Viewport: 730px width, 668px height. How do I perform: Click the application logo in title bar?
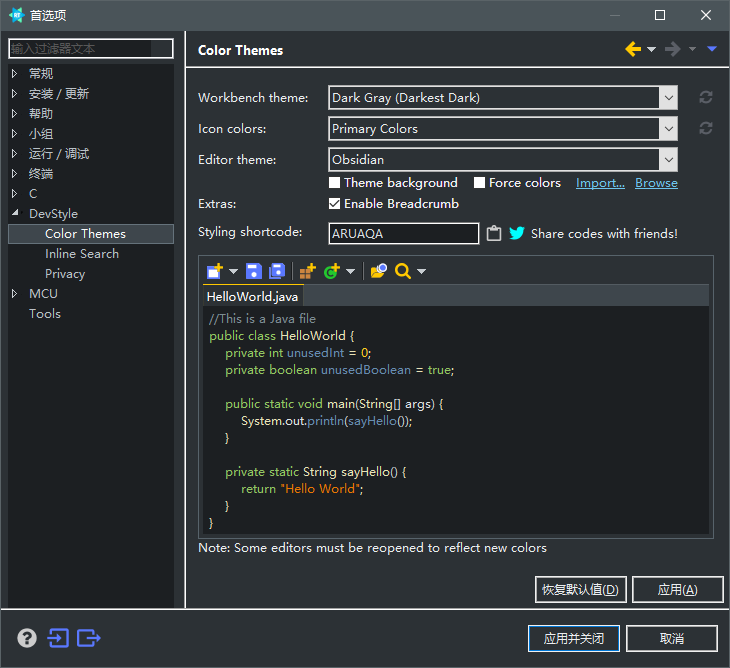pos(17,15)
